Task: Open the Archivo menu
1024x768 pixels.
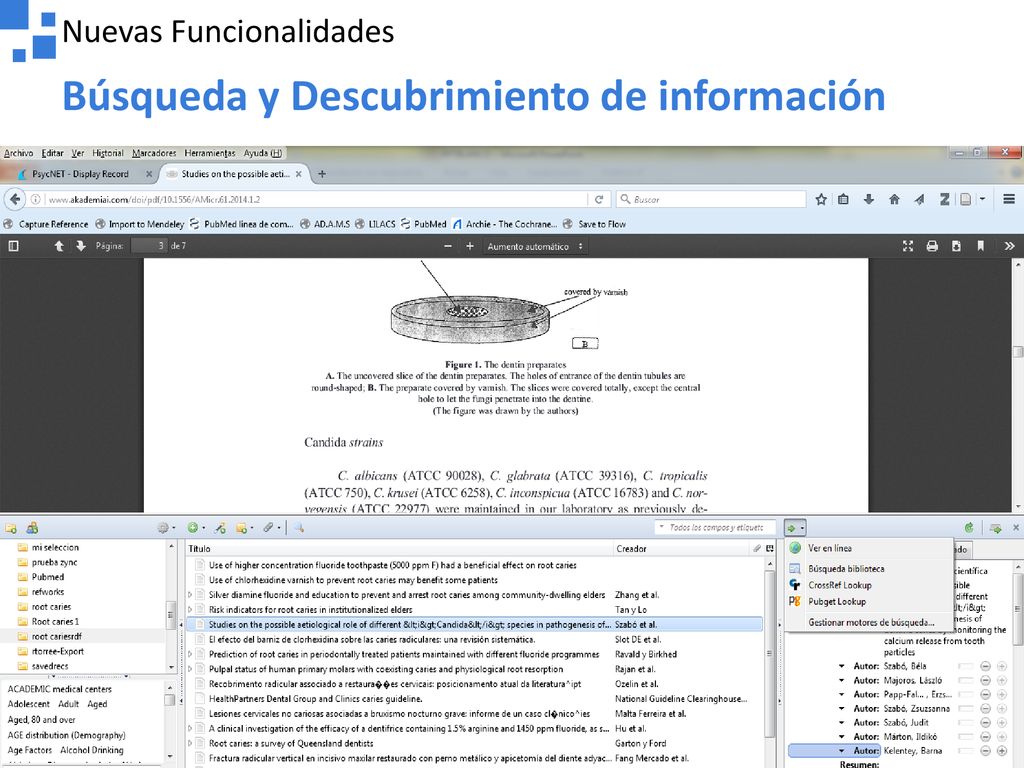Action: tap(18, 153)
